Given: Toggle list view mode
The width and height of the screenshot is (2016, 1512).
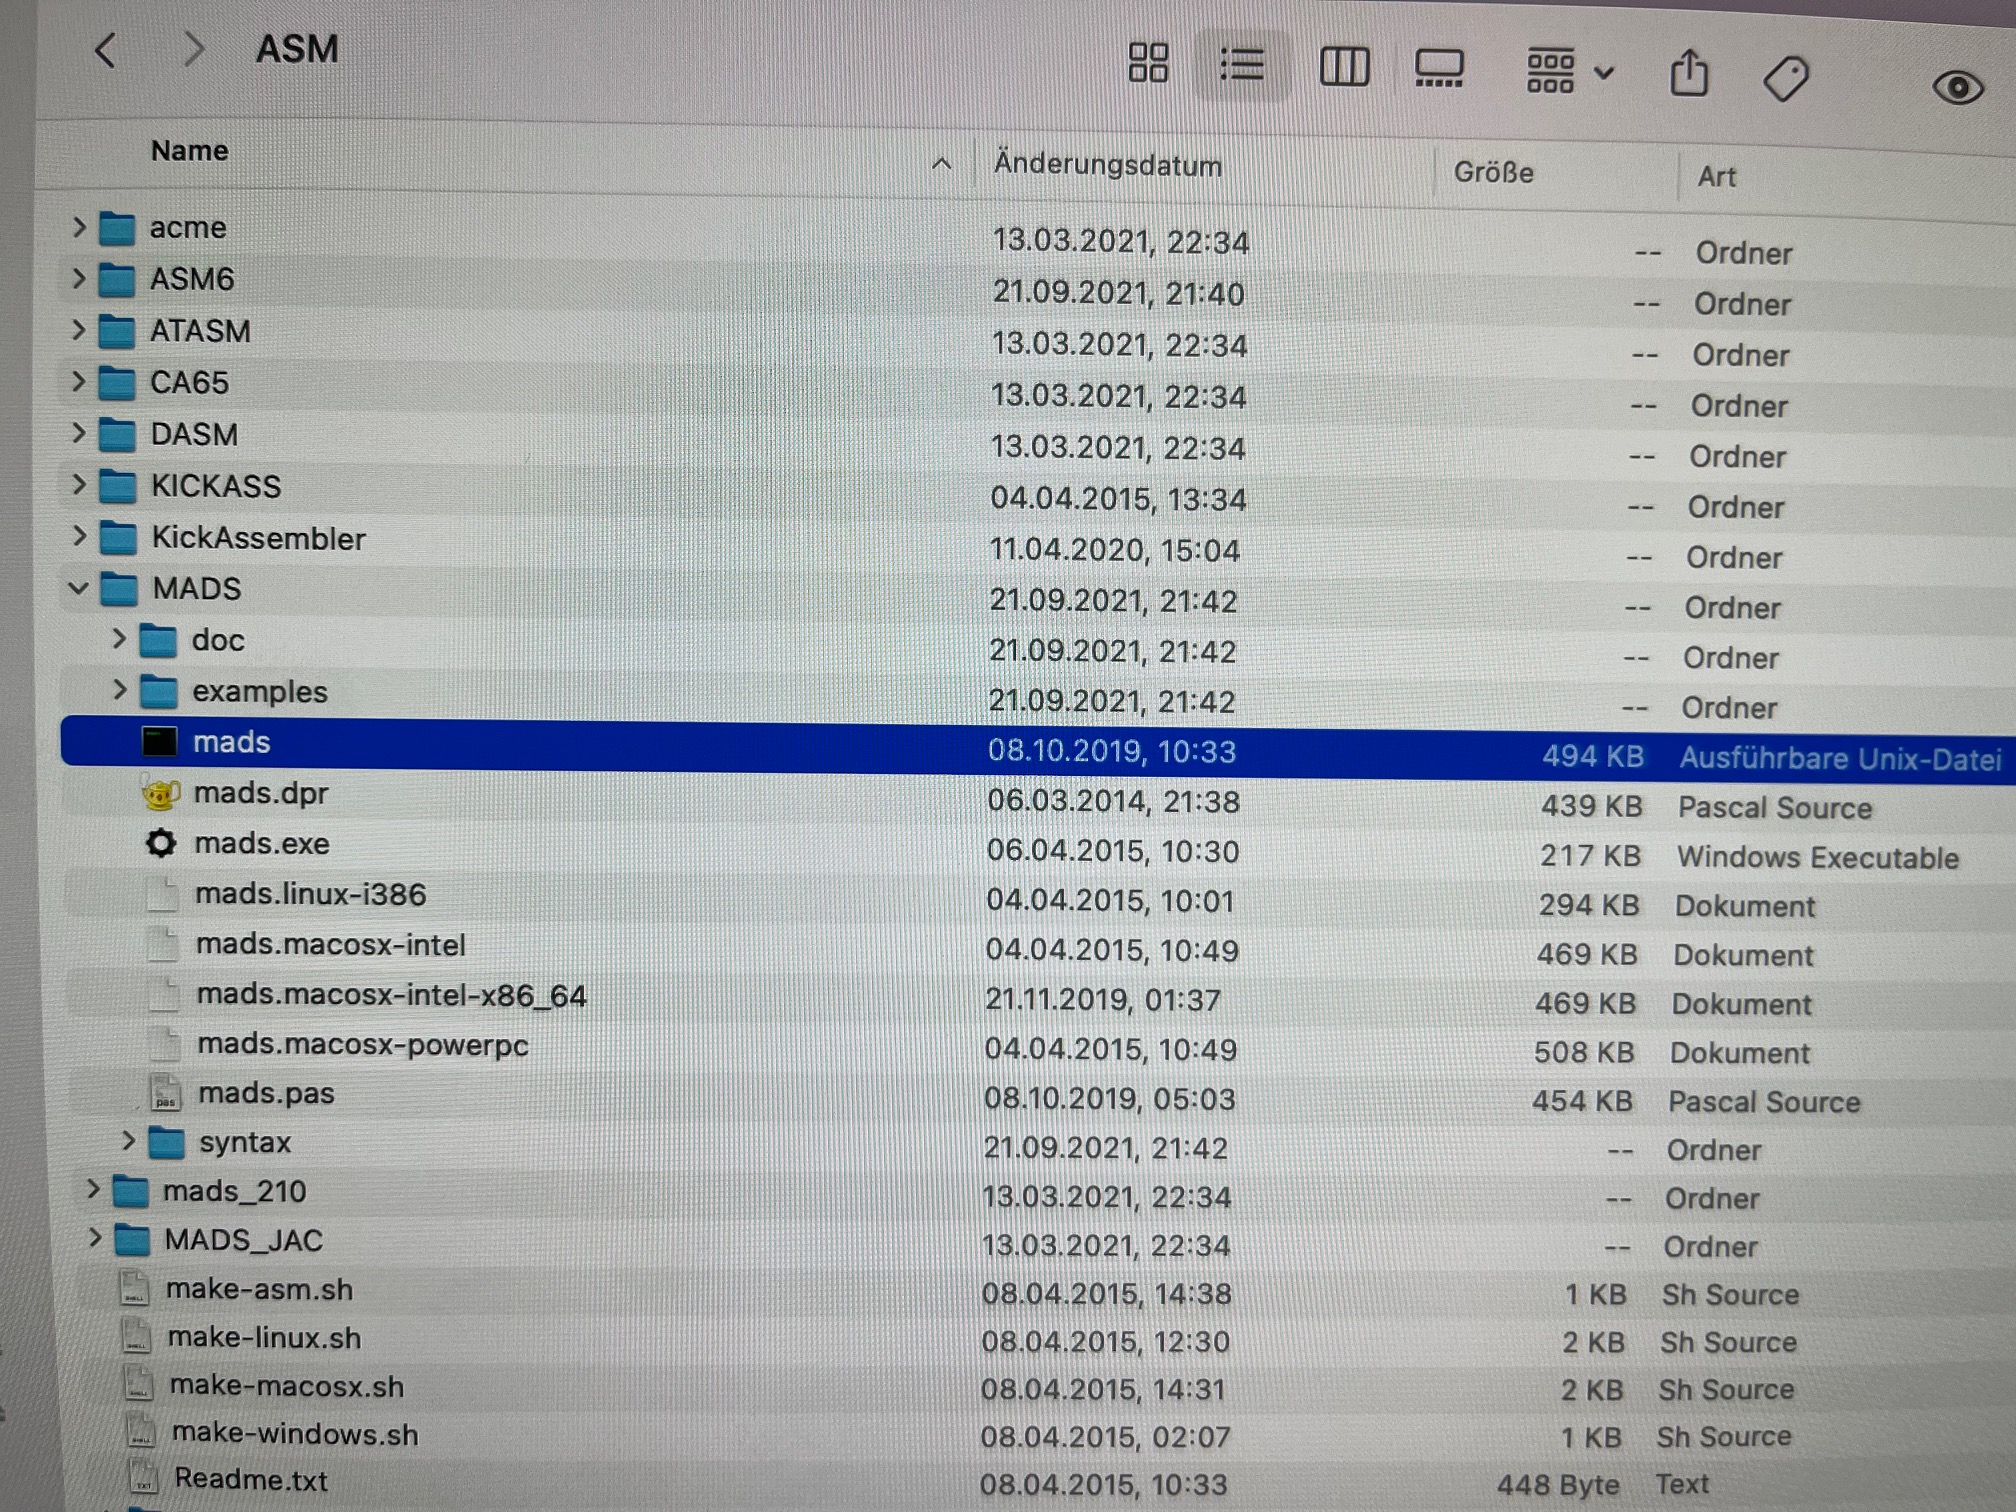Looking at the screenshot, I should coord(1241,66).
